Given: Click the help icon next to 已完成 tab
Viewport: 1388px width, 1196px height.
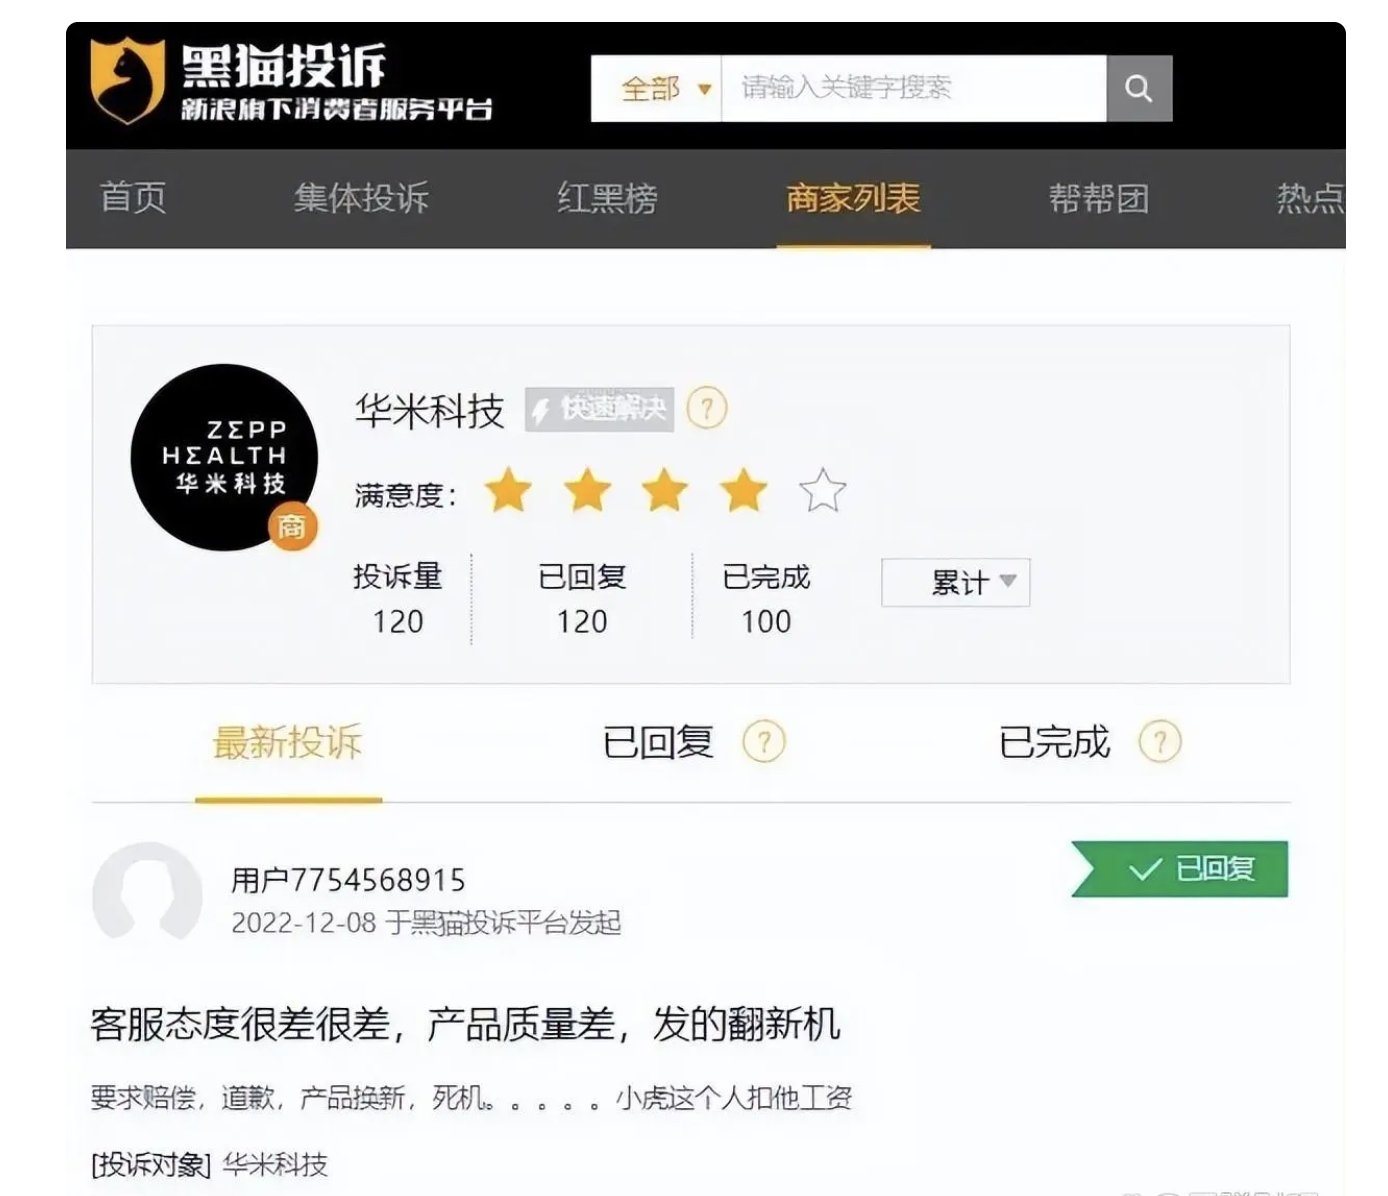Looking at the screenshot, I should 1160,742.
